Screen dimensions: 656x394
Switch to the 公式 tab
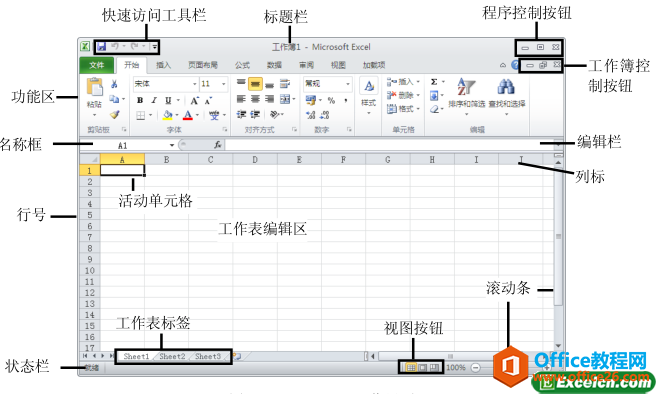(242, 65)
